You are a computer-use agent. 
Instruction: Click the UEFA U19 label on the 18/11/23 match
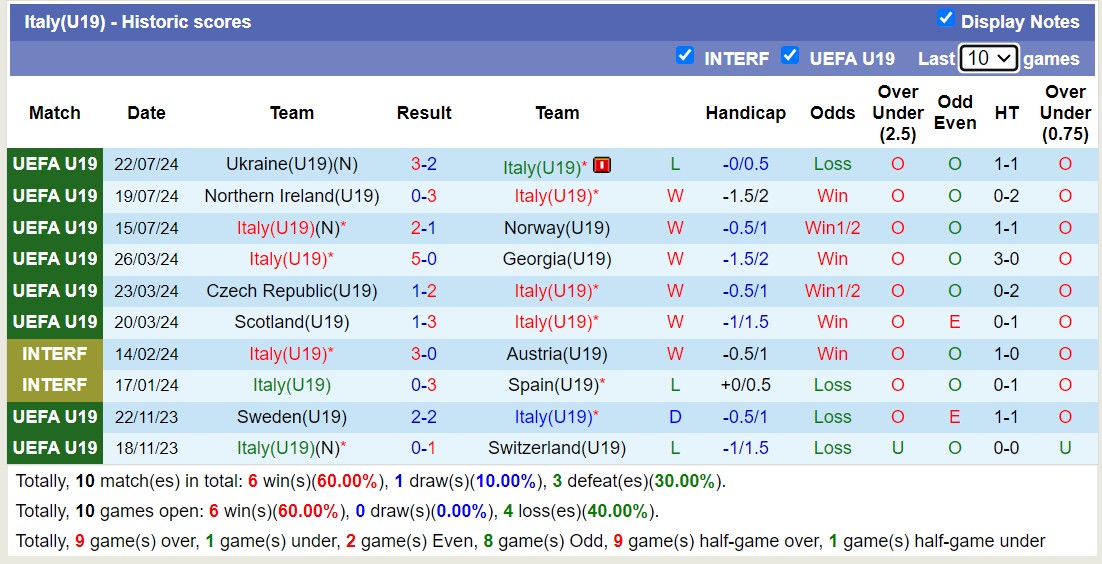tap(55, 448)
